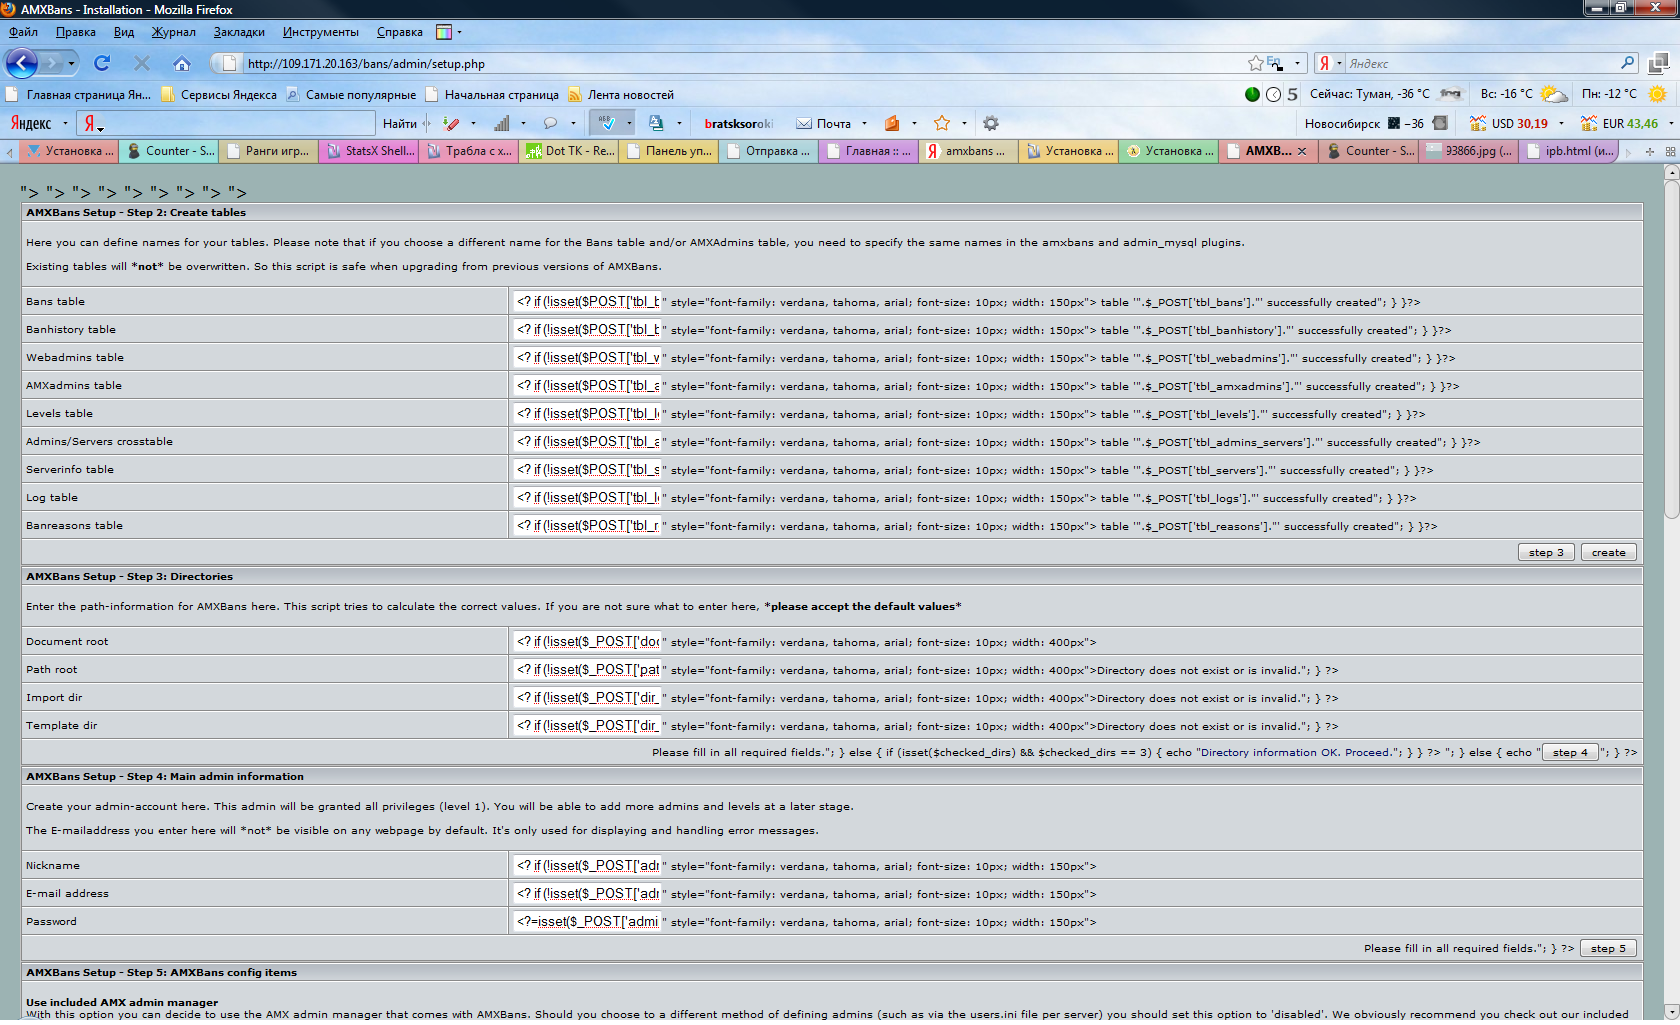1680x1025 pixels.
Task: Click the Новосибирск −36 weather widget
Action: (1375, 123)
